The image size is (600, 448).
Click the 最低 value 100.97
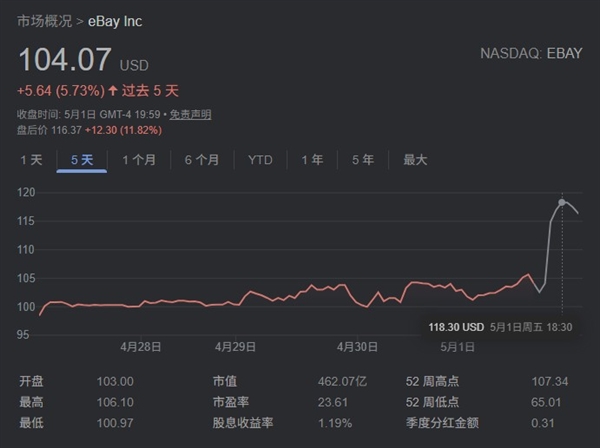pos(115,423)
